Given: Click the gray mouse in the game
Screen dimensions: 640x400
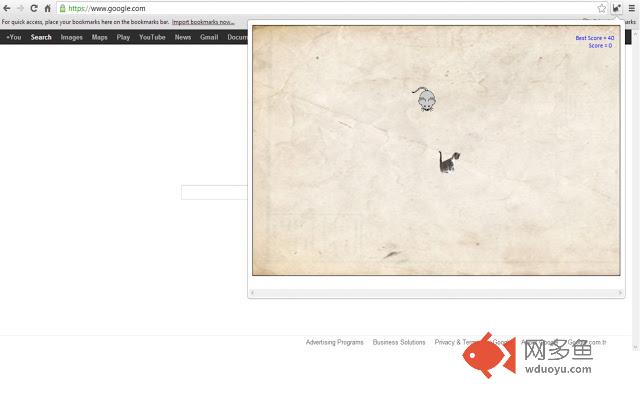Looking at the screenshot, I should 424,99.
